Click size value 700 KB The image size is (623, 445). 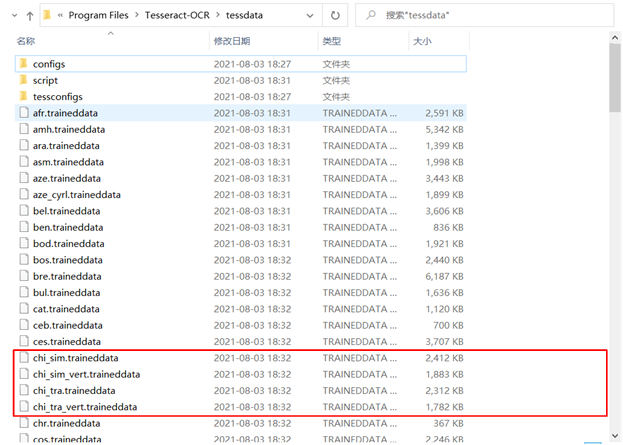click(x=448, y=325)
